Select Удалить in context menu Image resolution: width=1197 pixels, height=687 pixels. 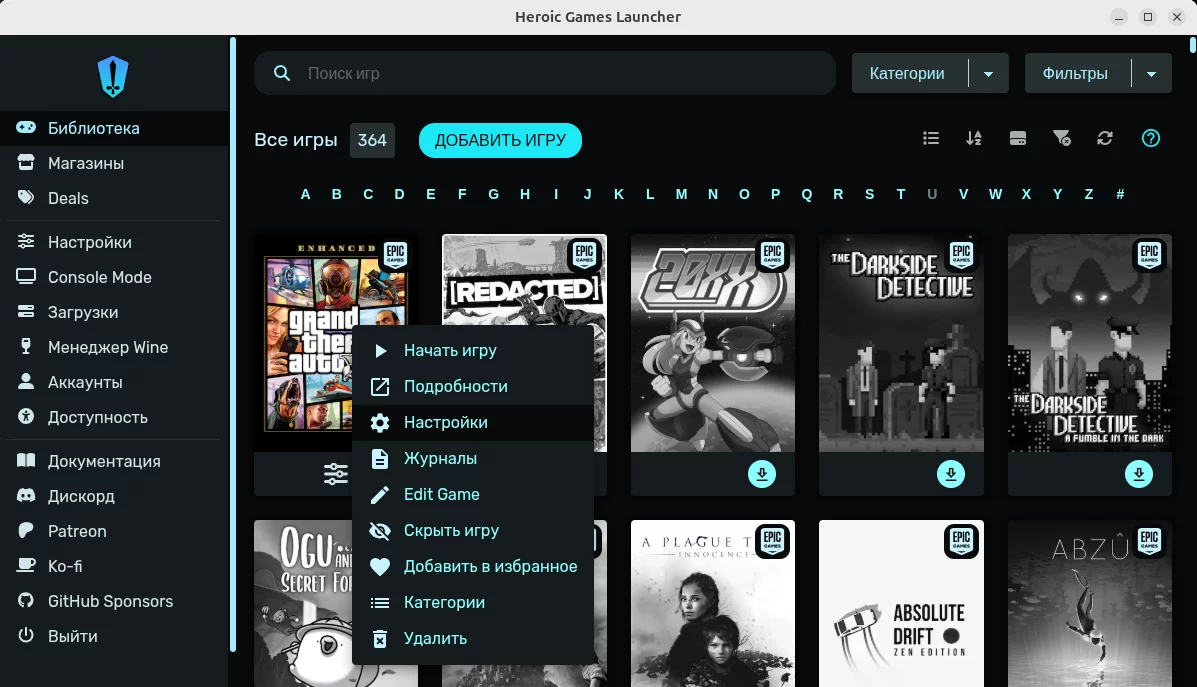(x=473, y=637)
